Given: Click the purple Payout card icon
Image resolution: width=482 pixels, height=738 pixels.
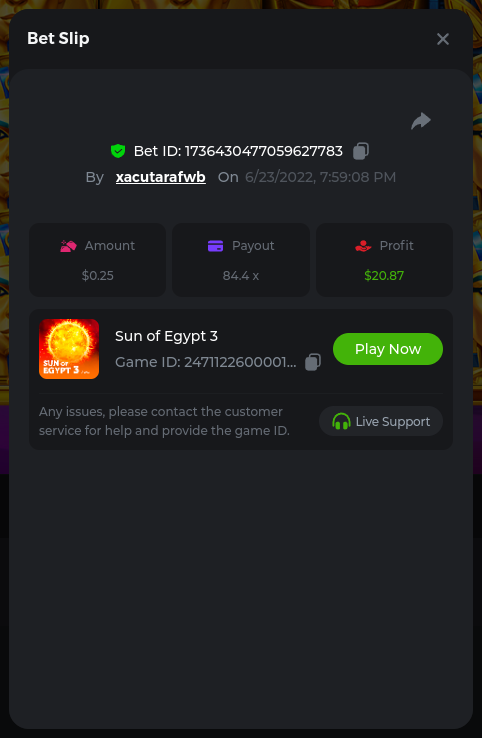Looking at the screenshot, I should coord(216,246).
